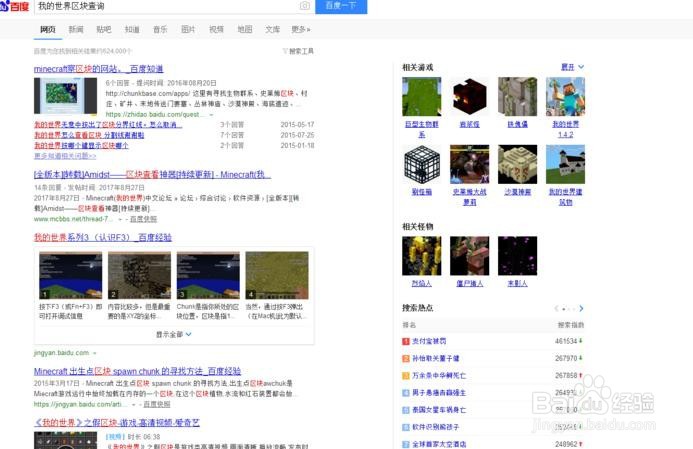This screenshot has width=693, height=449.
Task: Click the 我的世界建筑物 icon
Action: [566, 164]
